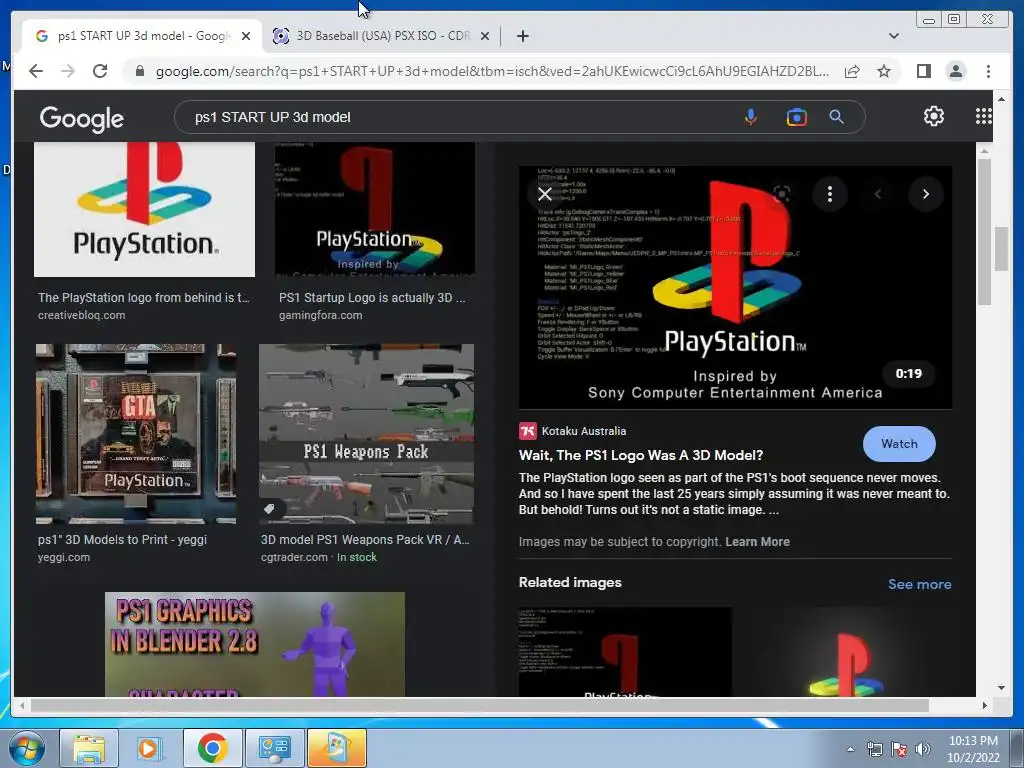Select the ps1 START UP 3d model tab
This screenshot has height=768, width=1024.
[x=142, y=36]
